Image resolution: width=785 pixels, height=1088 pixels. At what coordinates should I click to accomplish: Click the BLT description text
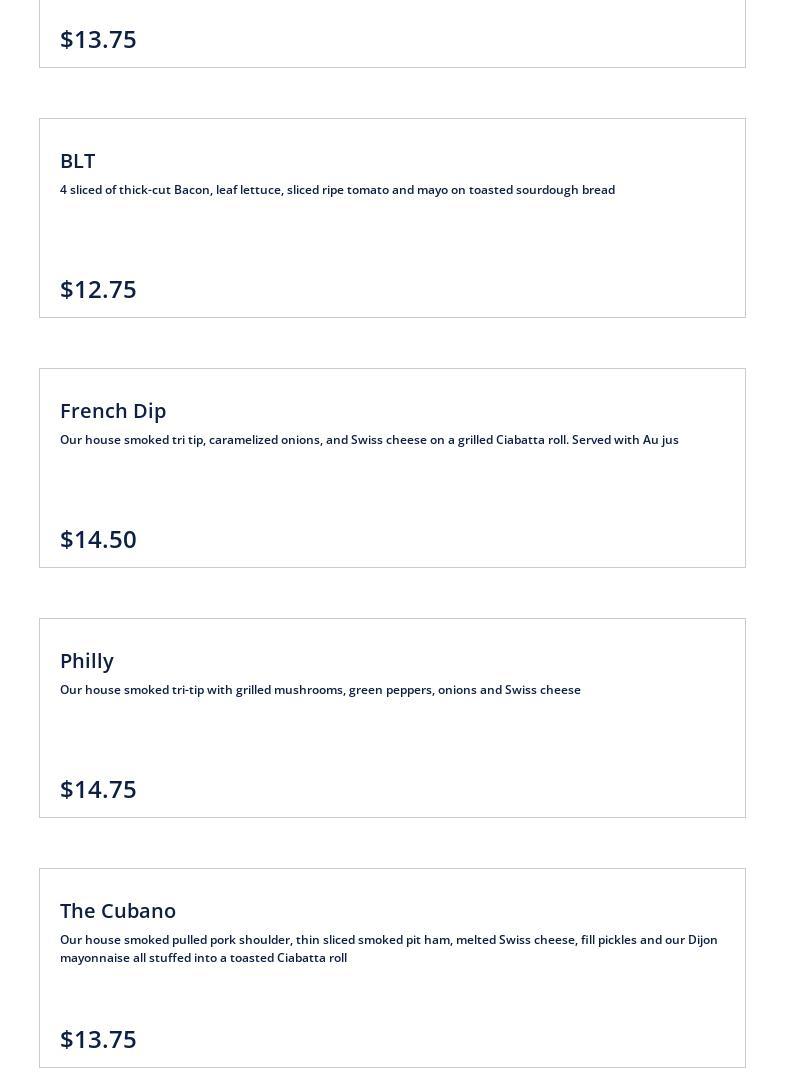[337, 190]
